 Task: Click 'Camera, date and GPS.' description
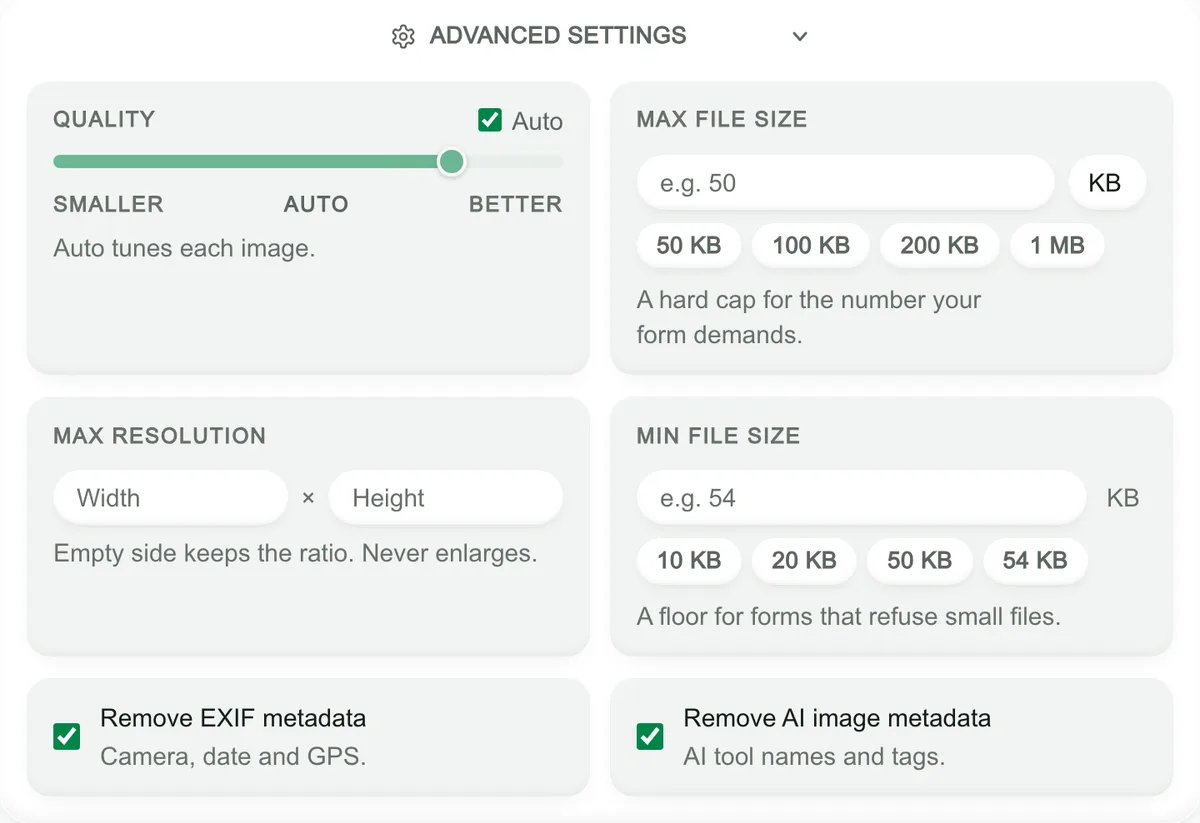pos(233,757)
